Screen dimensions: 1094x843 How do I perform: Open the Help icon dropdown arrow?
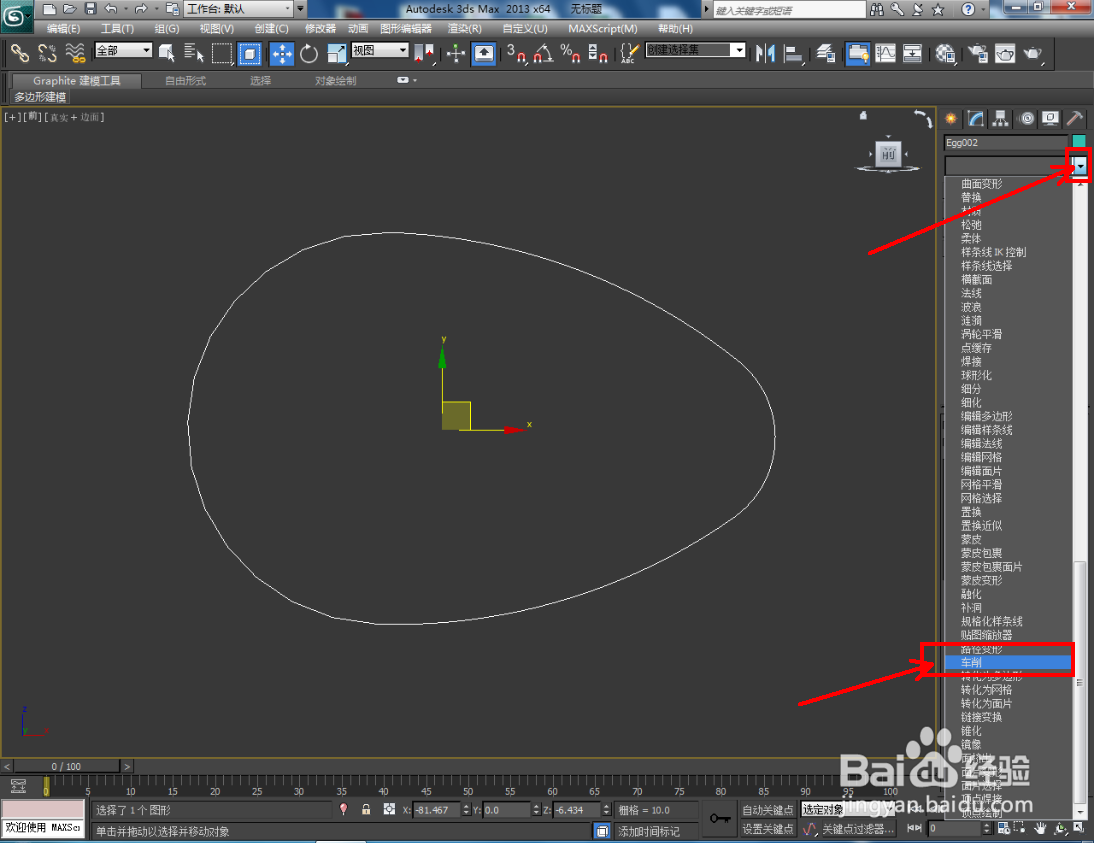981,9
